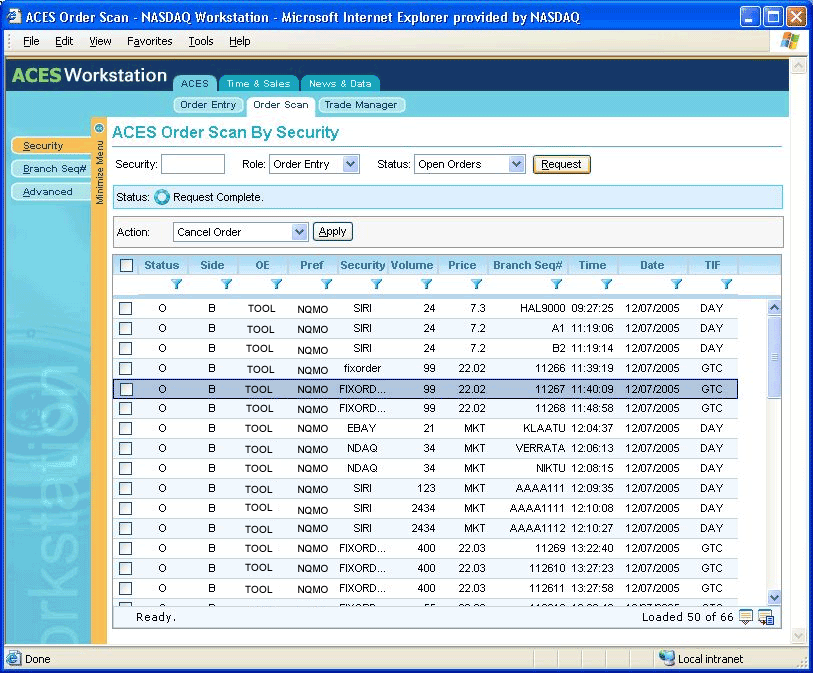Click the fixorder security cell
Screen dimensions: 813x673
362,368
